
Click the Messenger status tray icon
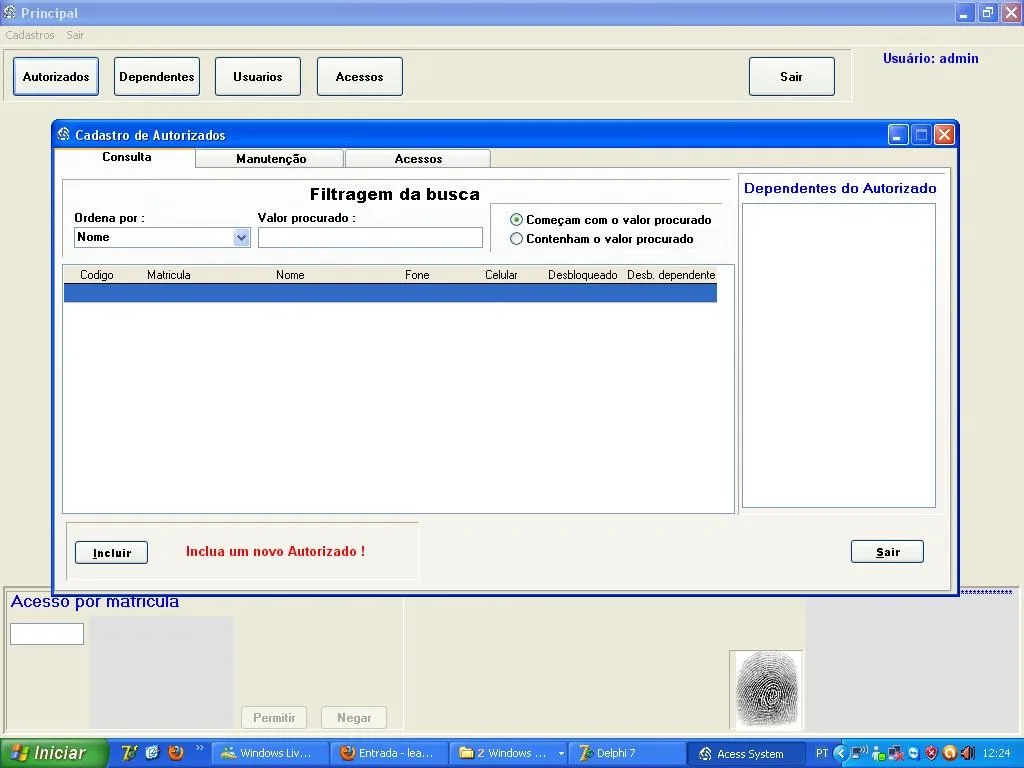coord(878,754)
